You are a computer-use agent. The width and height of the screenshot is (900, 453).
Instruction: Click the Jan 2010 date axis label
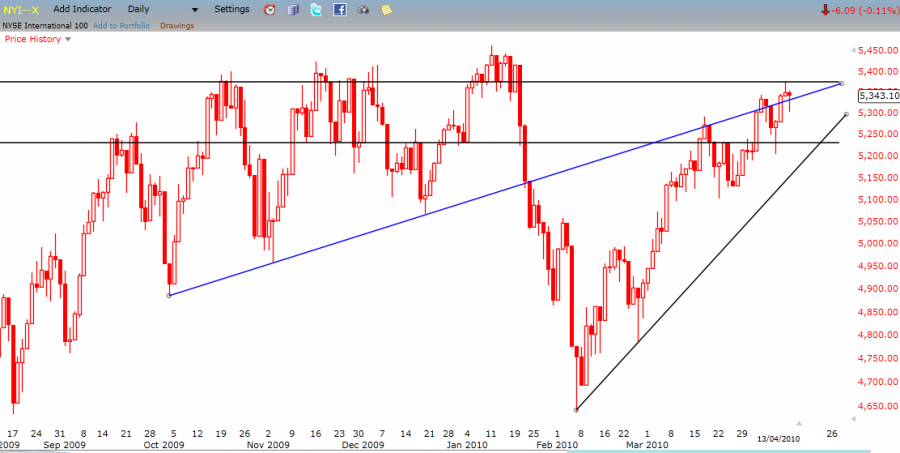point(467,445)
